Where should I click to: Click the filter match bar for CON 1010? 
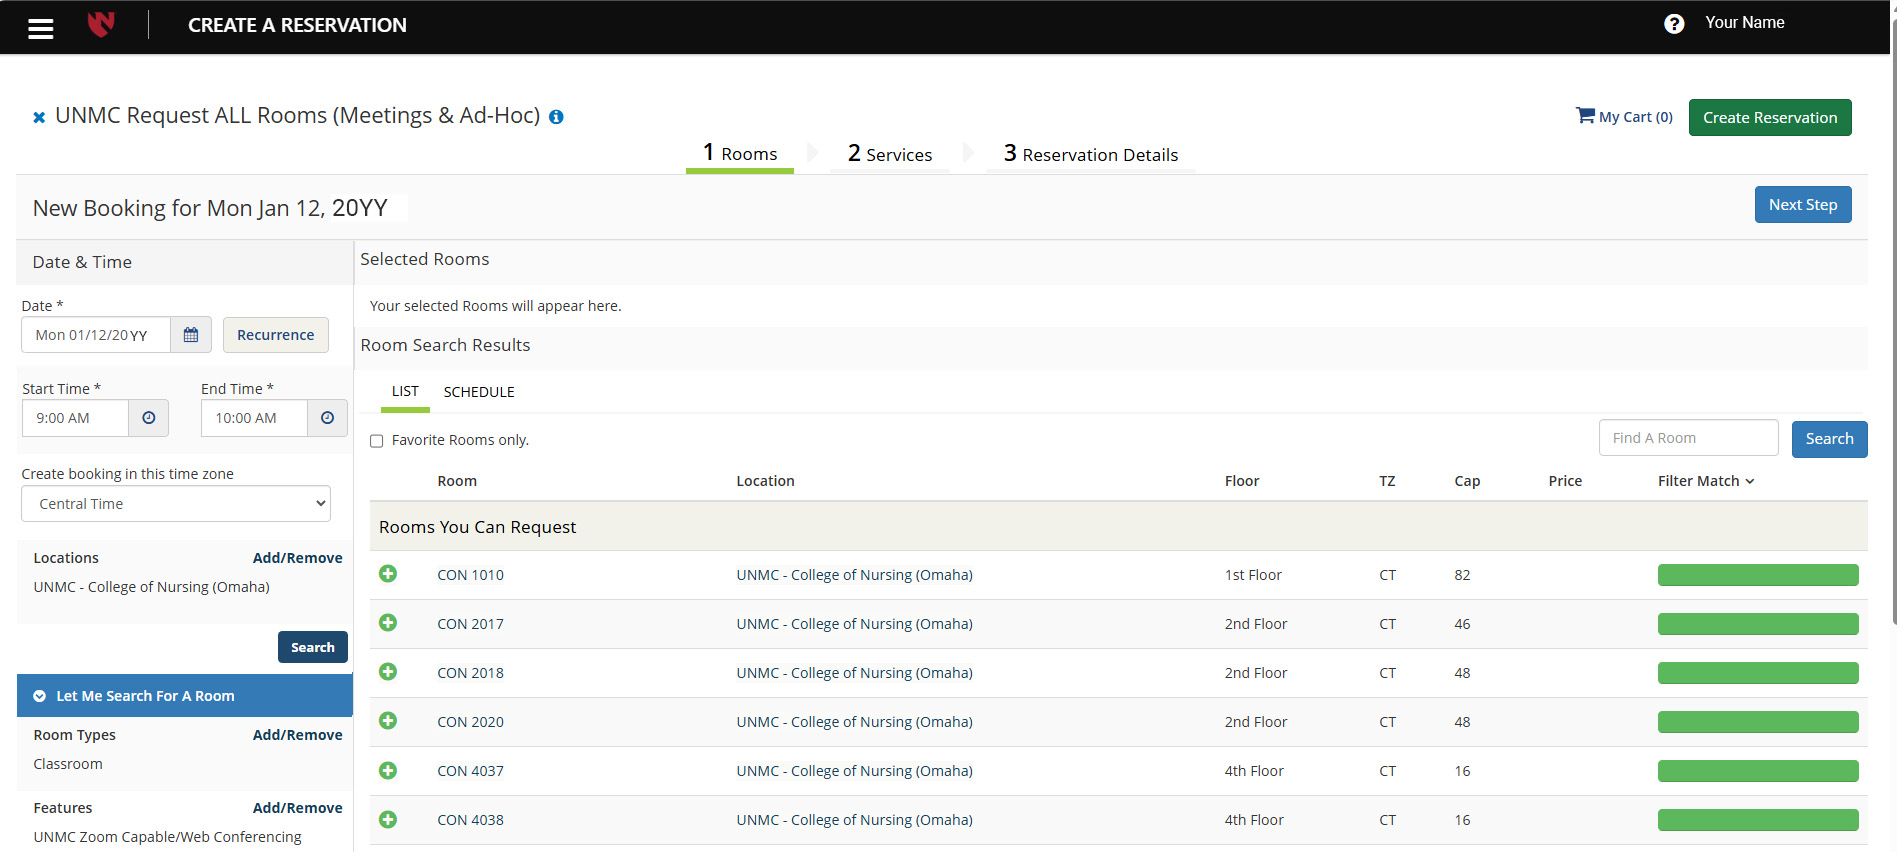tap(1758, 575)
